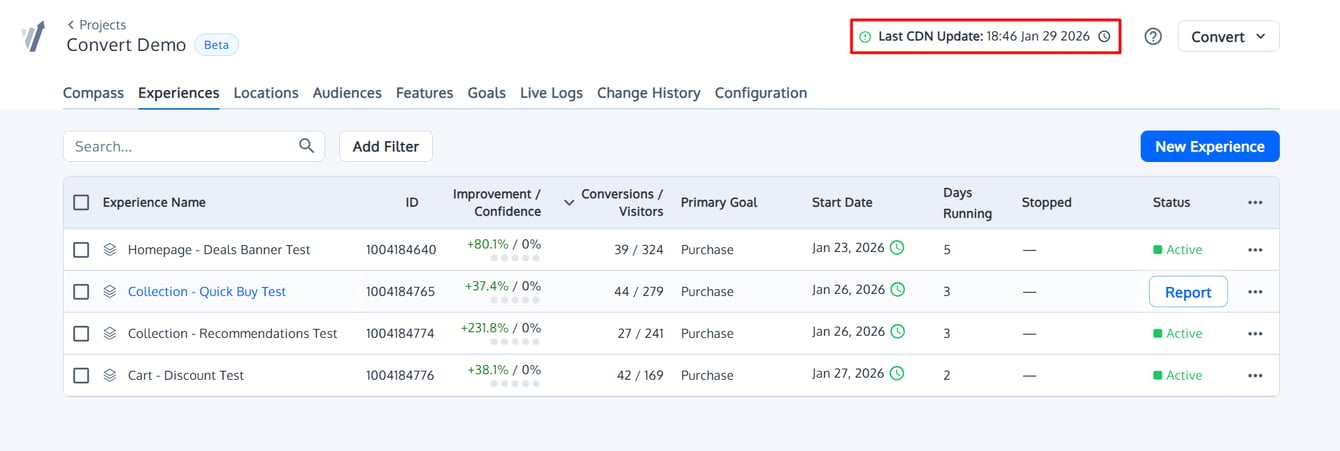
Task: Open the Collection - Quick Buy Test link
Action: pyautogui.click(x=207, y=292)
